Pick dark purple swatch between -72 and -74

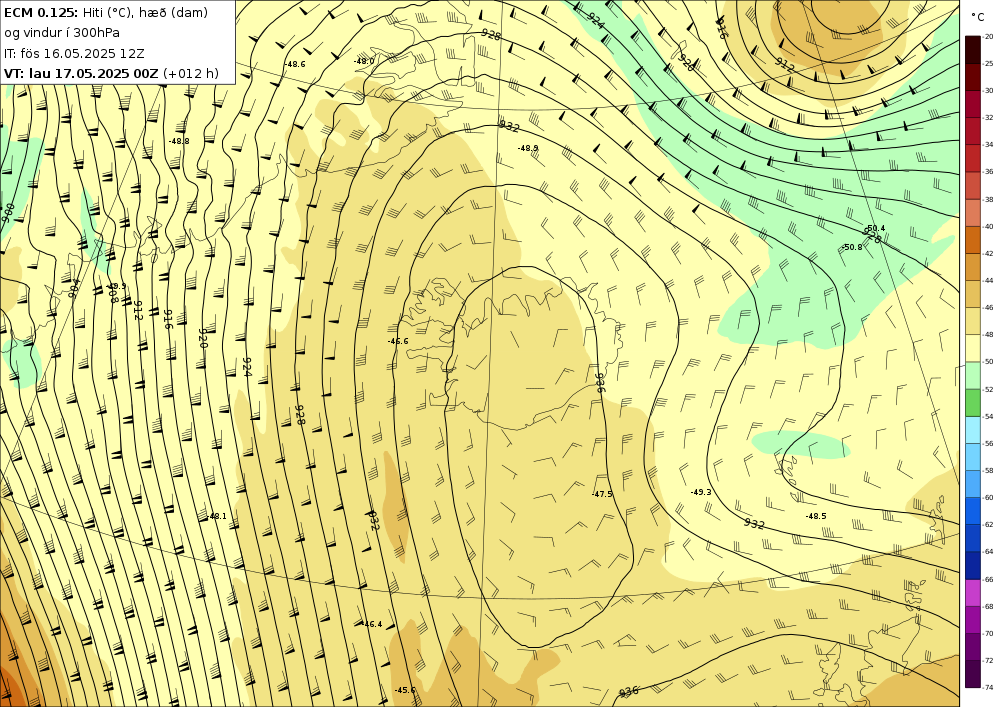click(973, 674)
